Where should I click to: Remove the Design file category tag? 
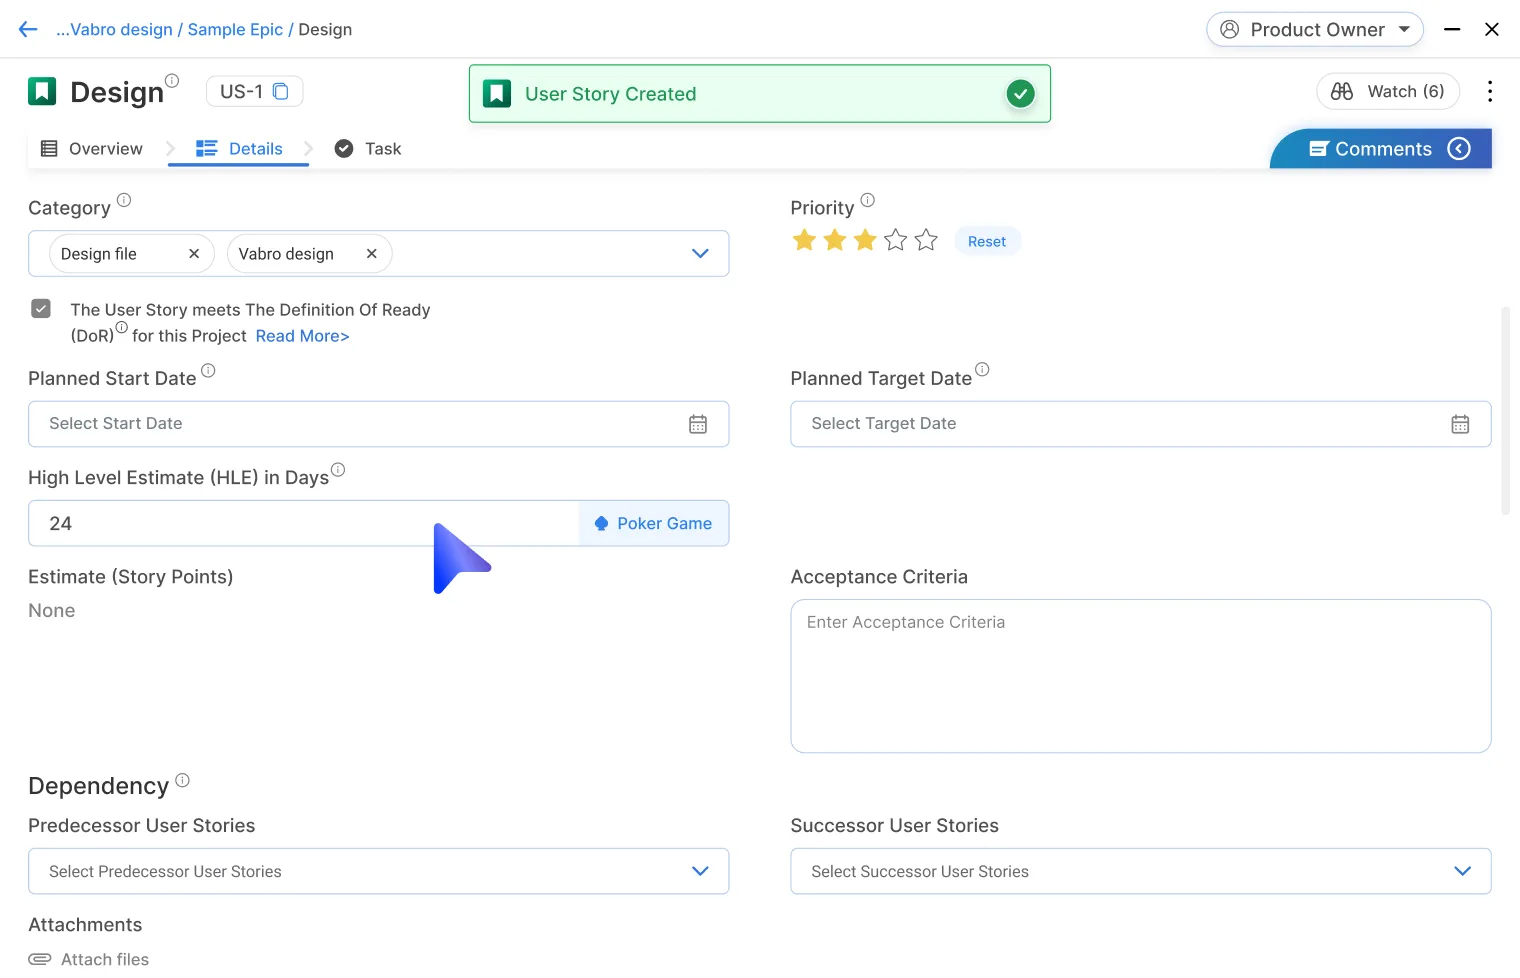pos(194,254)
